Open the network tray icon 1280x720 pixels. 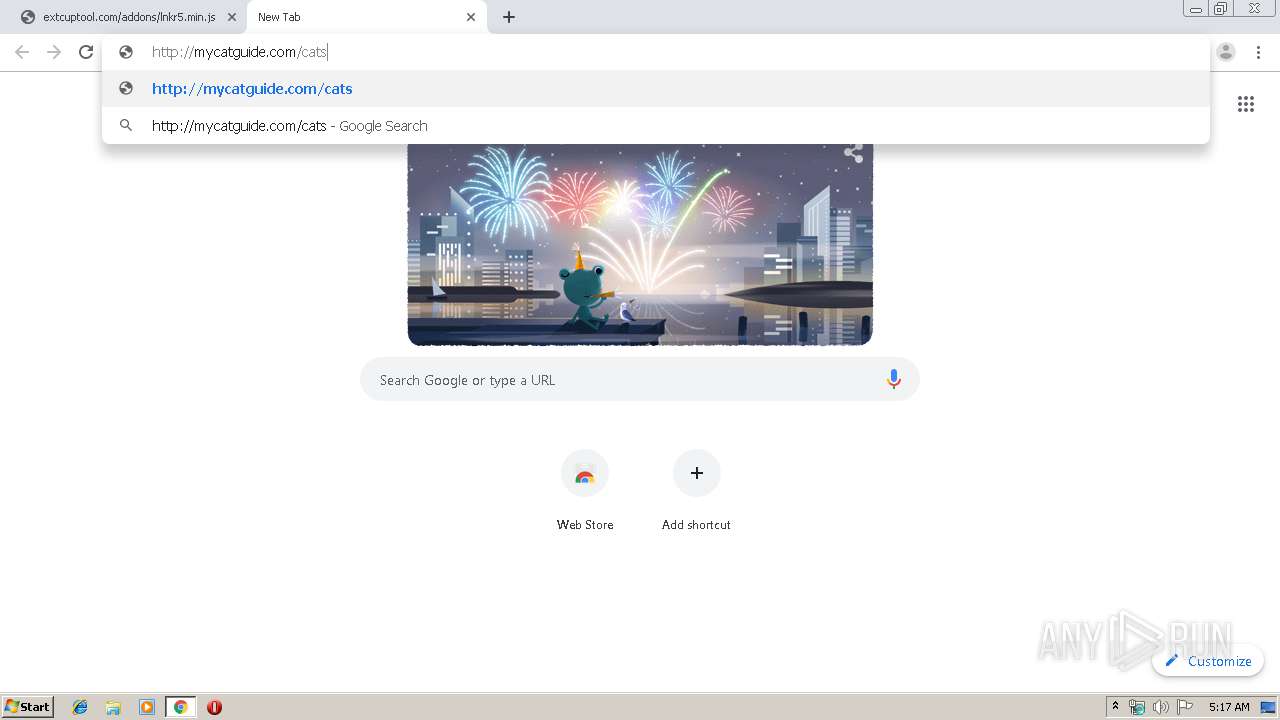pos(1137,707)
